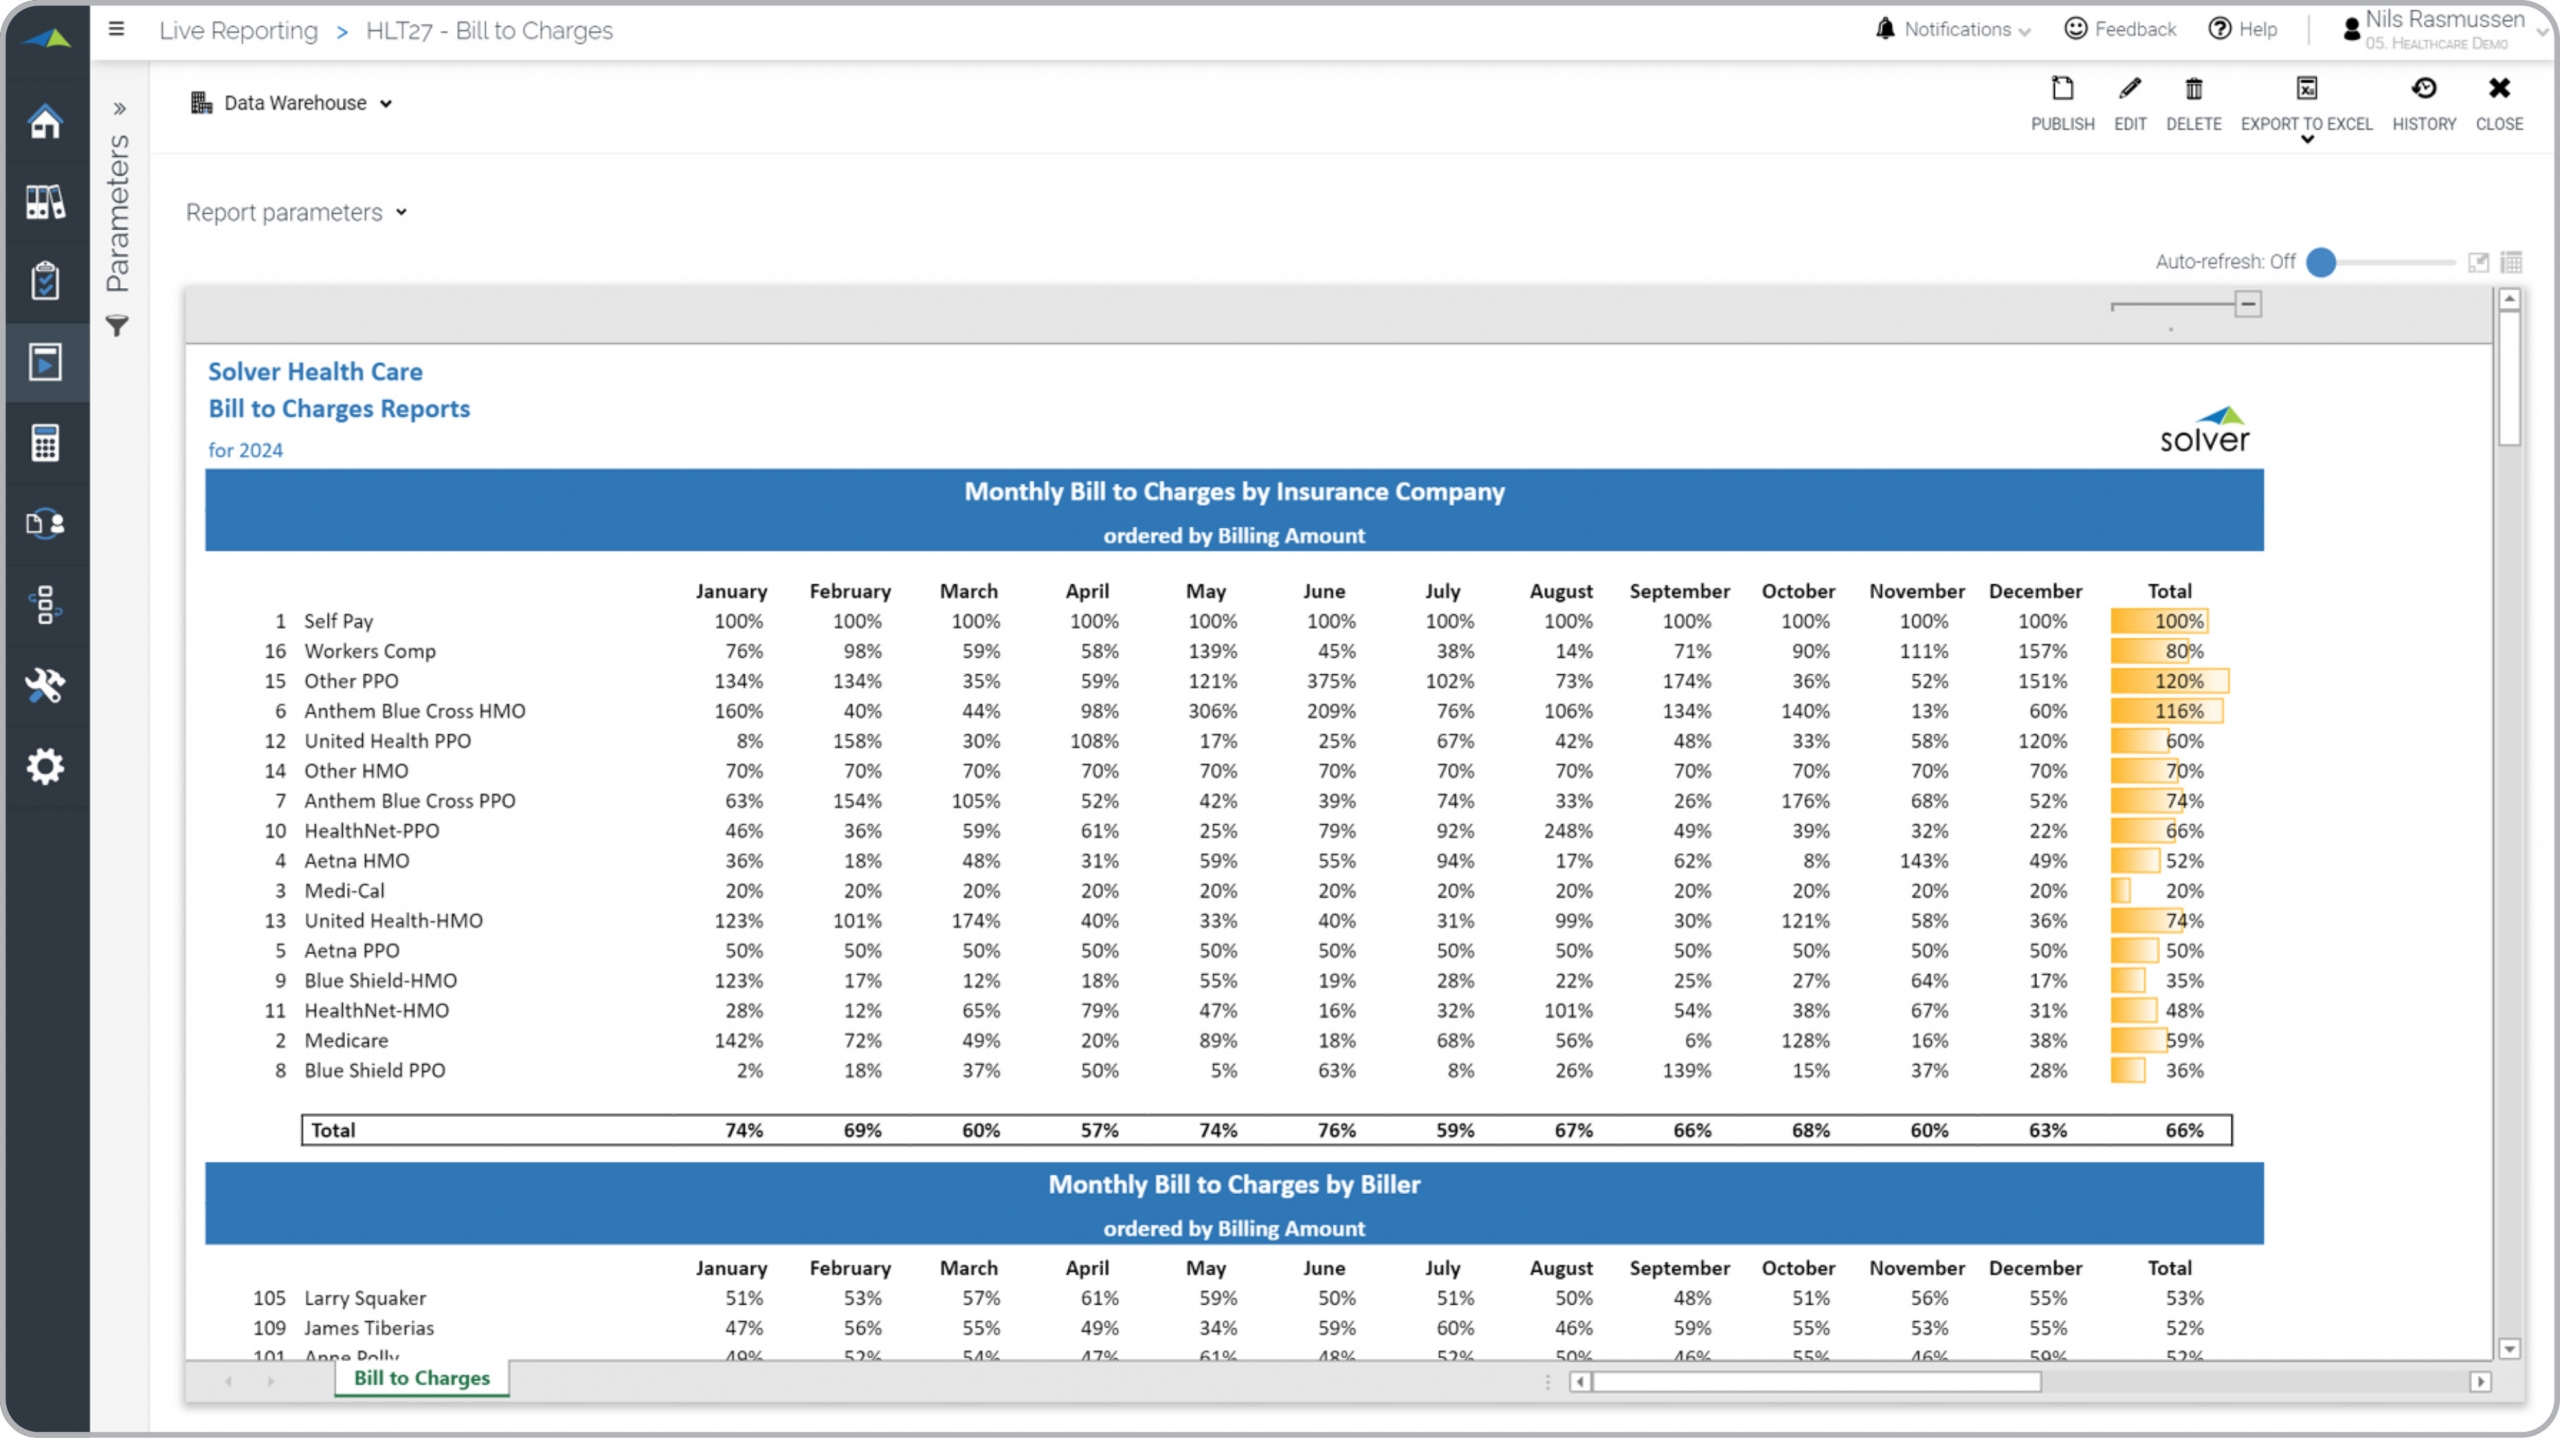Viewport: 2560px width, 1438px height.
Task: Expand the Parameters panel chevrons
Action: coord(119,108)
